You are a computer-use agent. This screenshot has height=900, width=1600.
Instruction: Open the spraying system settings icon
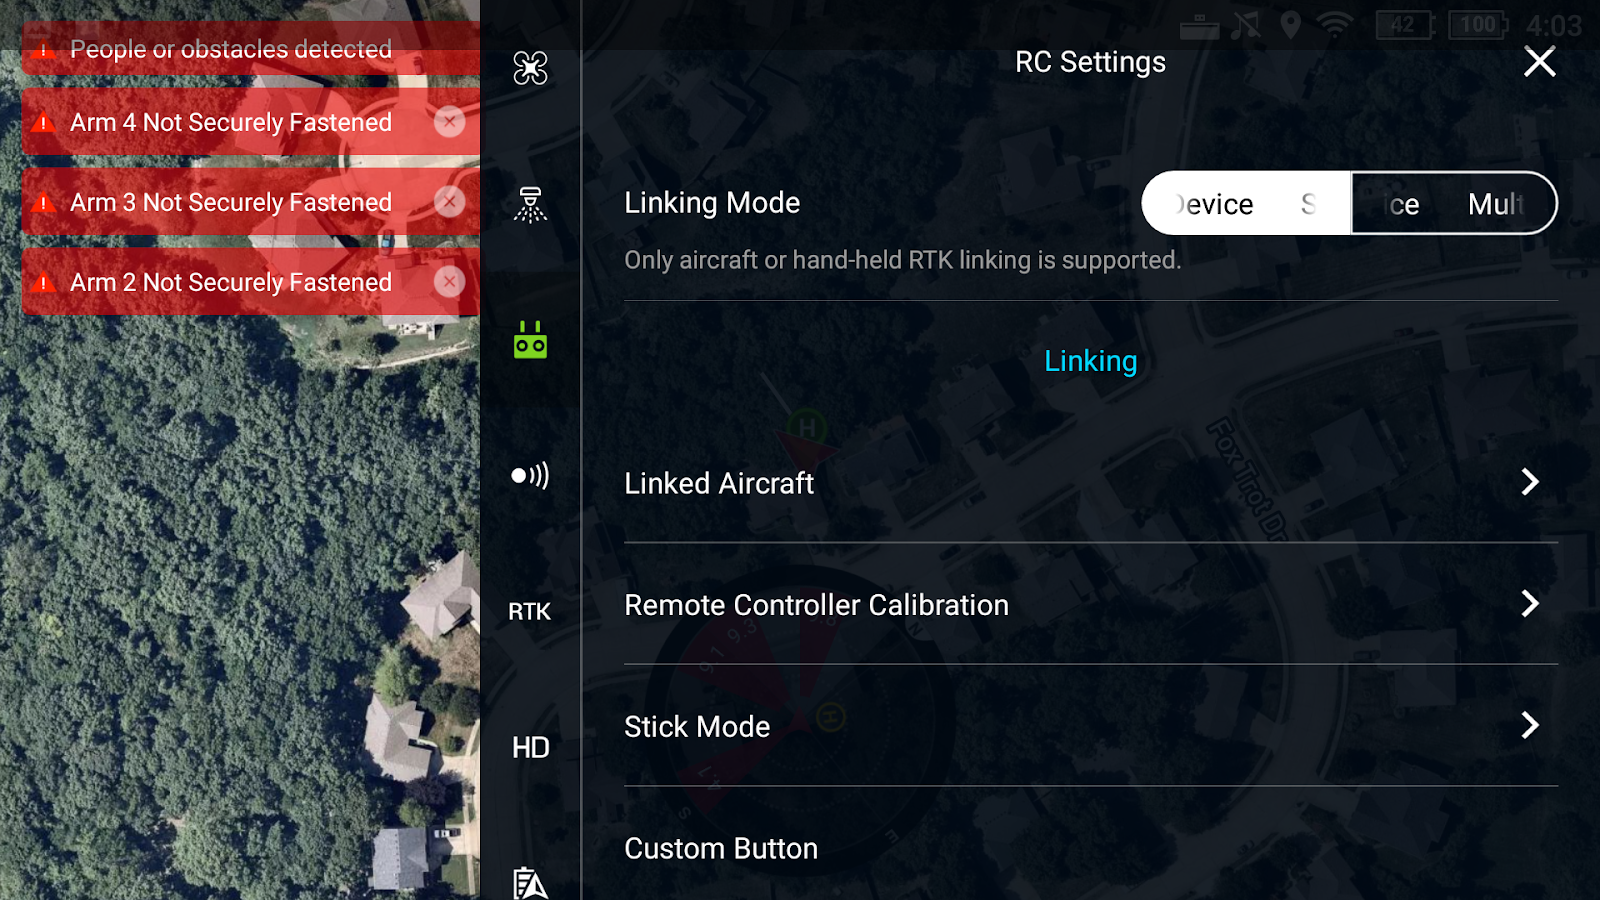(x=530, y=204)
